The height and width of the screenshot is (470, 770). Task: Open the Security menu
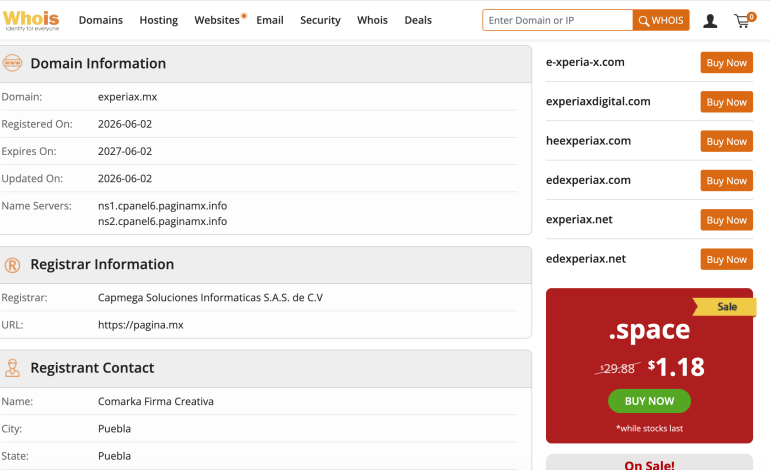(320, 20)
